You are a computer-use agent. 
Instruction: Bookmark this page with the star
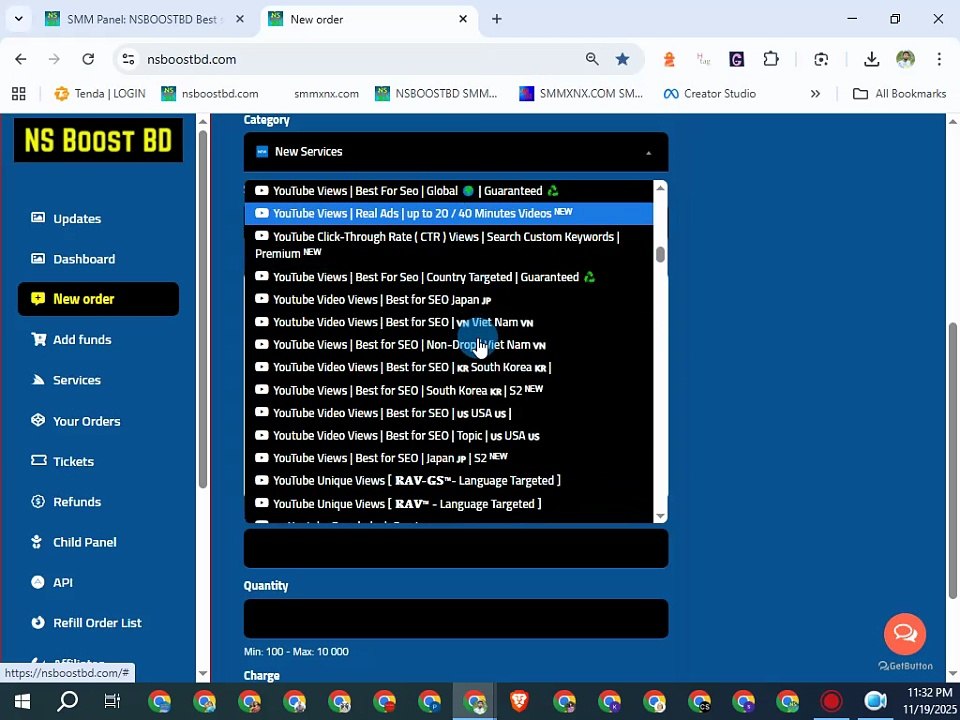[x=622, y=59]
